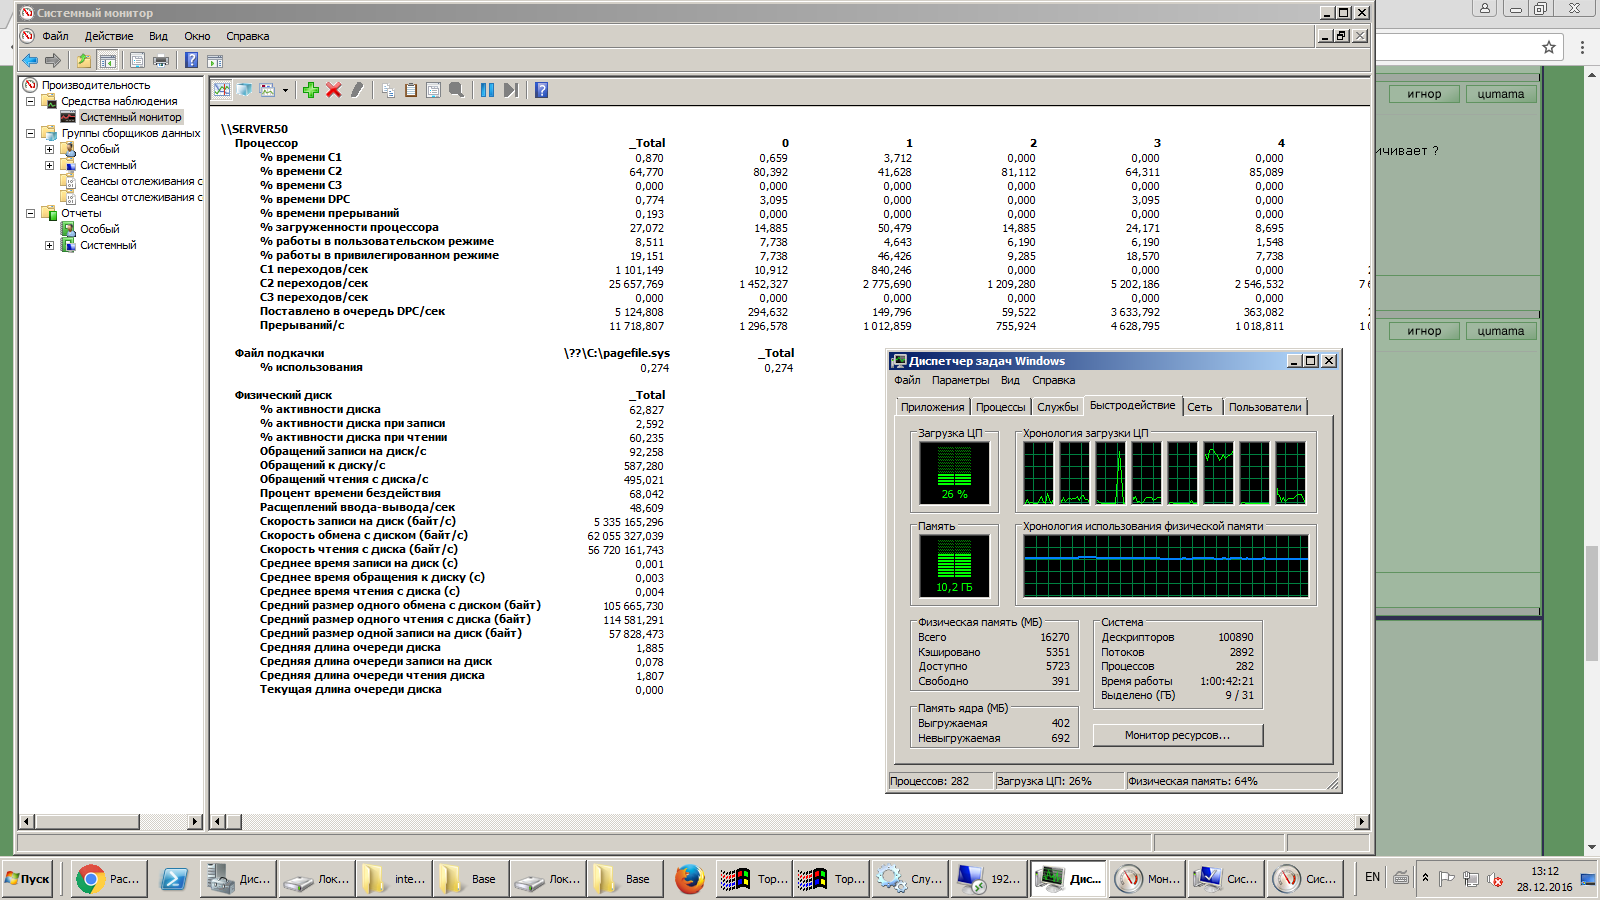This screenshot has height=900, width=1600.
Task: Click the Монитор ресурсов... button
Action: pos(1178,735)
